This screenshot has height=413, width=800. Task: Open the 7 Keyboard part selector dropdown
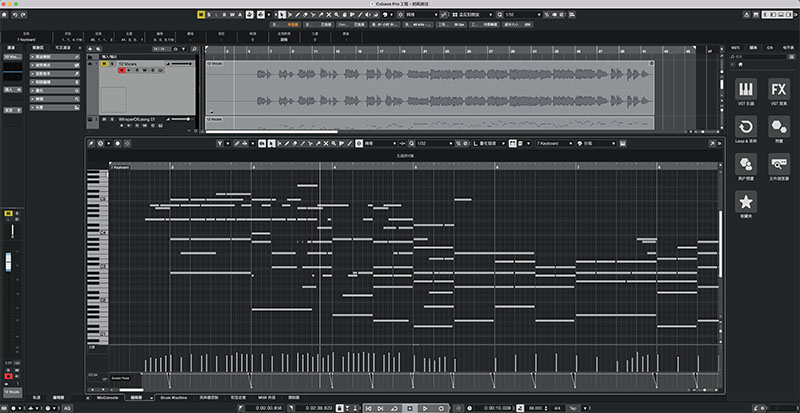point(554,143)
